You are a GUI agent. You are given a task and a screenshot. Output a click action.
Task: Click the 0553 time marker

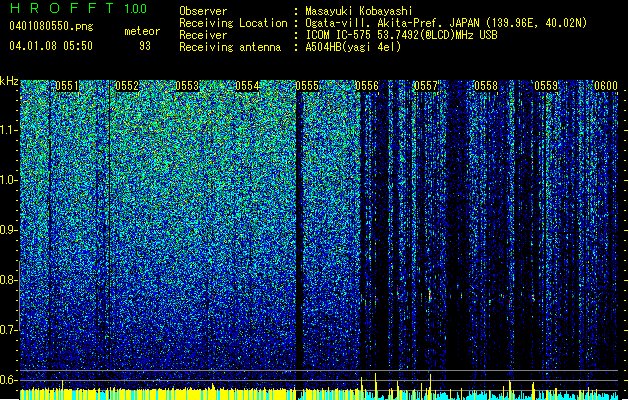tap(187, 86)
